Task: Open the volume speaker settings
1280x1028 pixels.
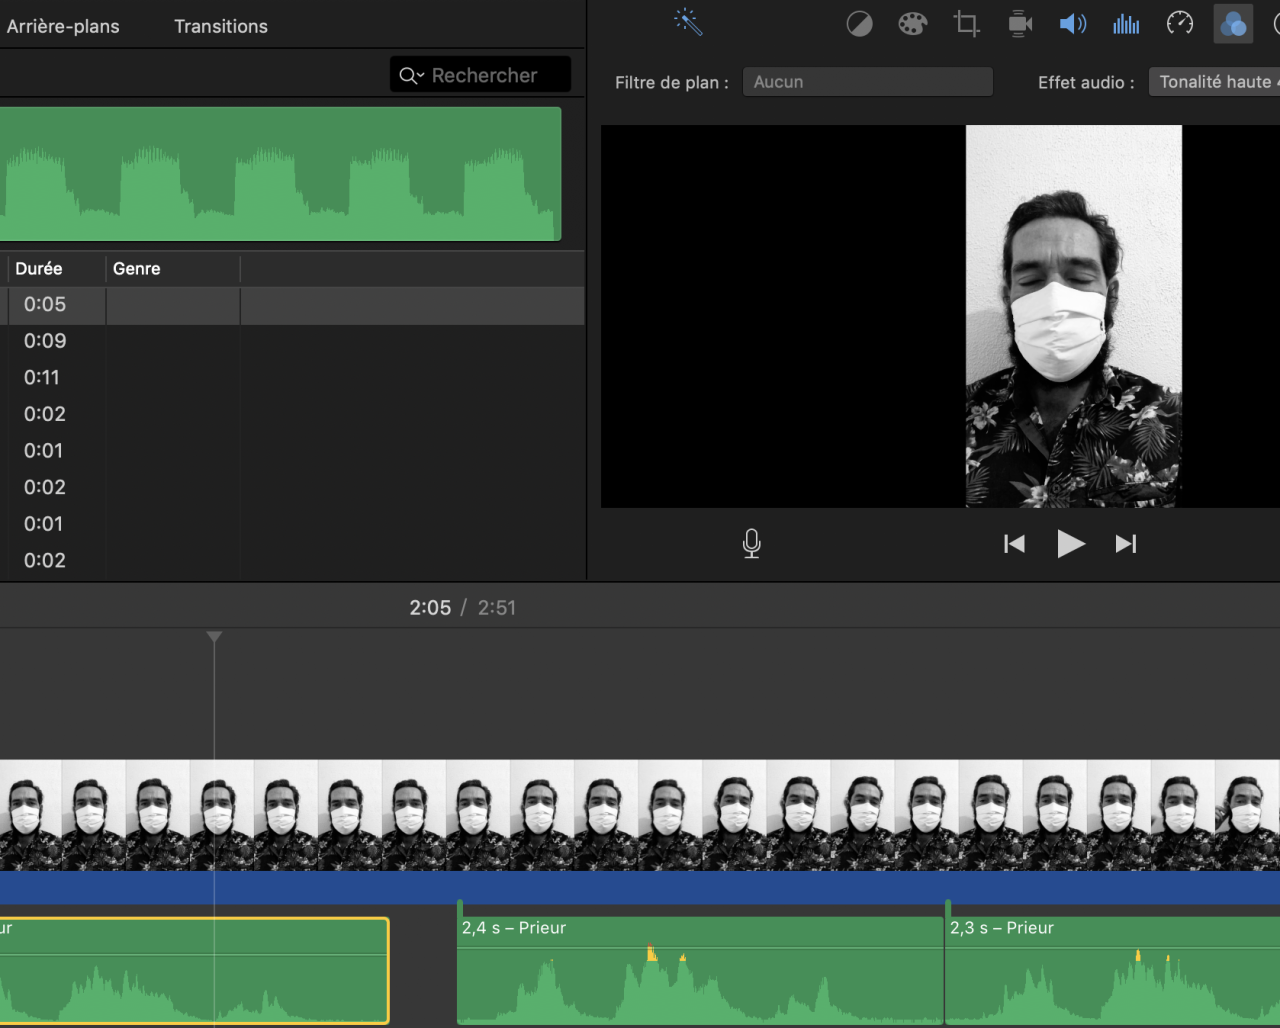Action: pos(1072,24)
